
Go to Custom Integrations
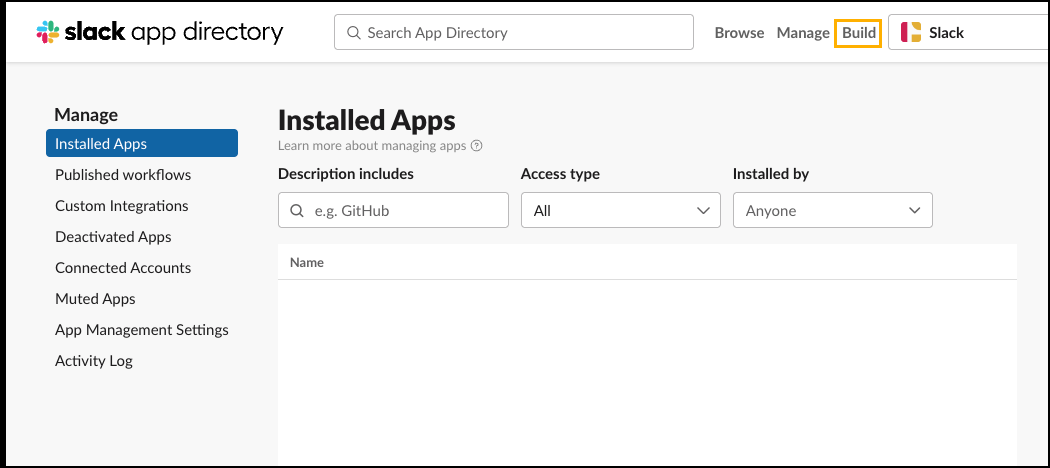tap(122, 206)
